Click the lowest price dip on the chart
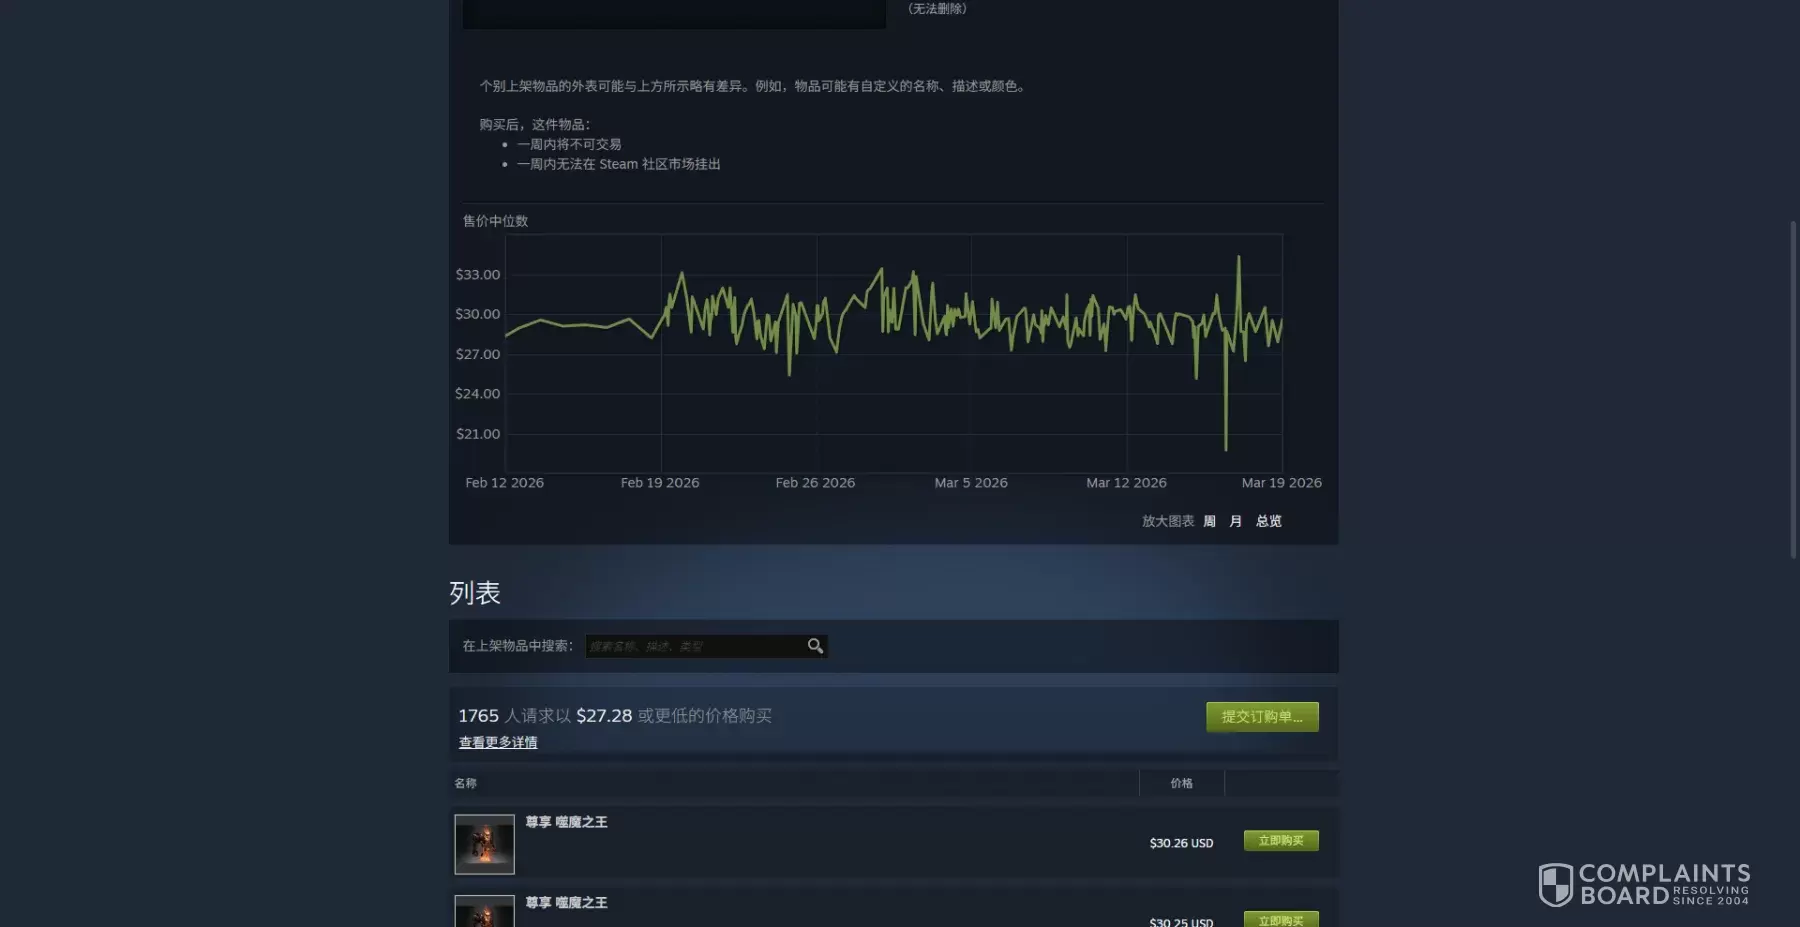Viewport: 1800px width, 927px height. tap(1226, 448)
